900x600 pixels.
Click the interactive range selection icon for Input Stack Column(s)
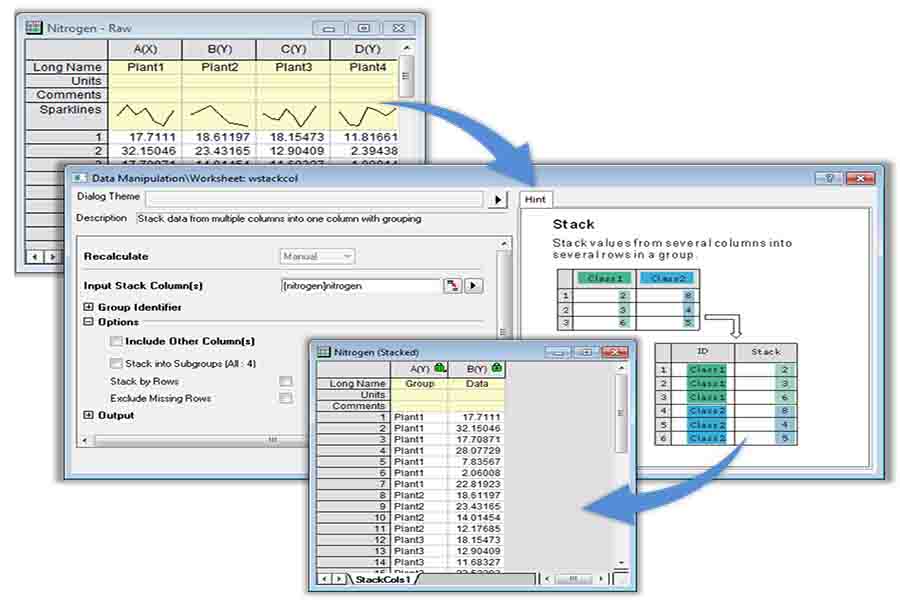coord(452,285)
